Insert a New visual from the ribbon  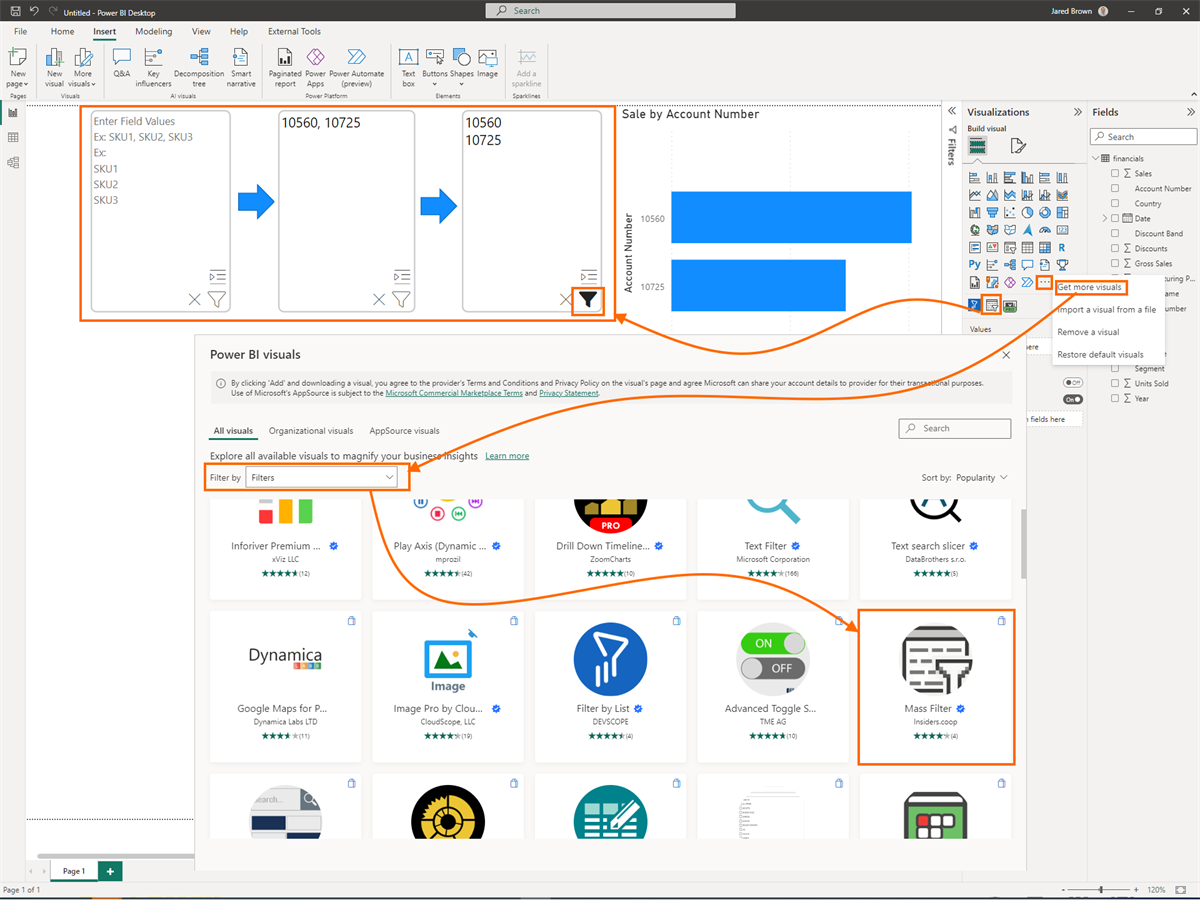54,67
